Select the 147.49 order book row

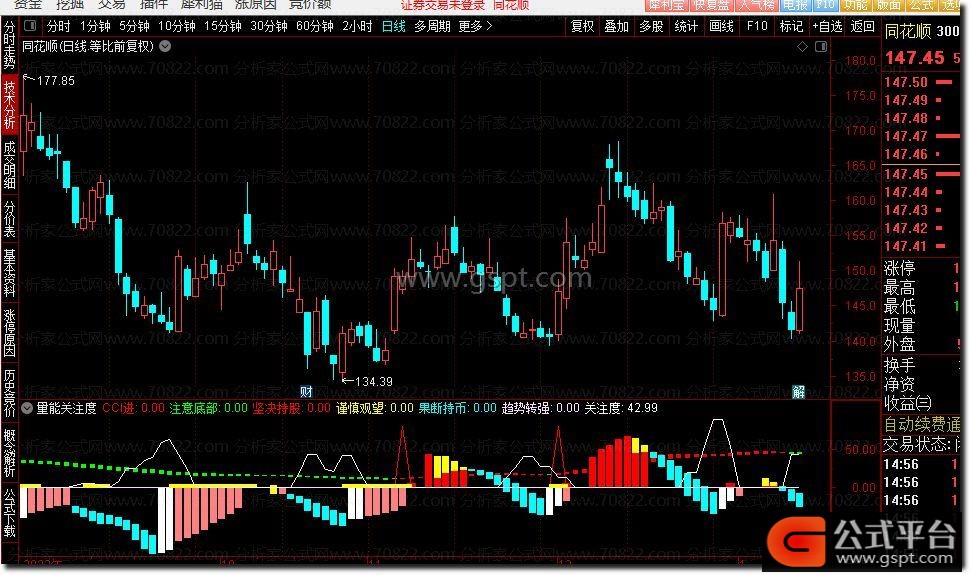[x=921, y=100]
